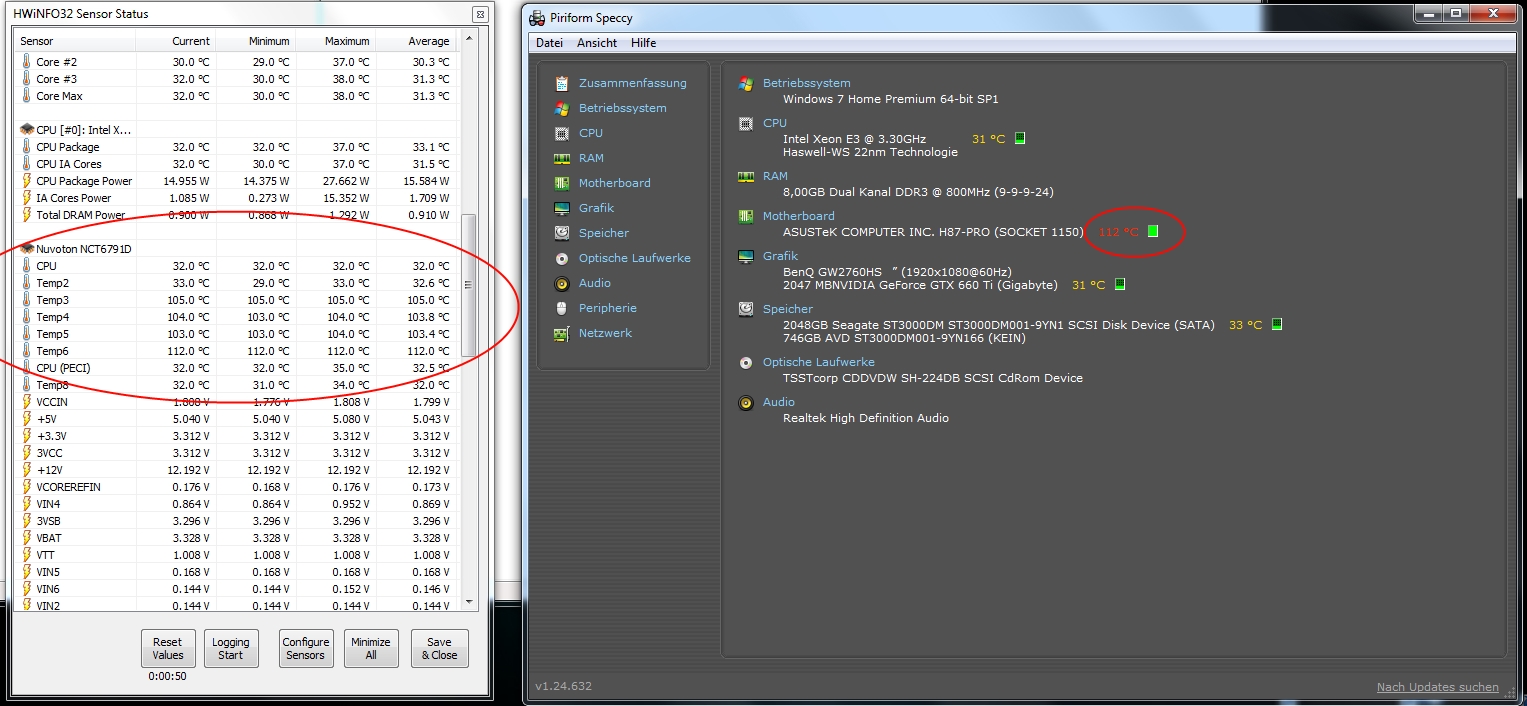Open Grafik in Speccy sidebar
1527x706 pixels.
[596, 208]
